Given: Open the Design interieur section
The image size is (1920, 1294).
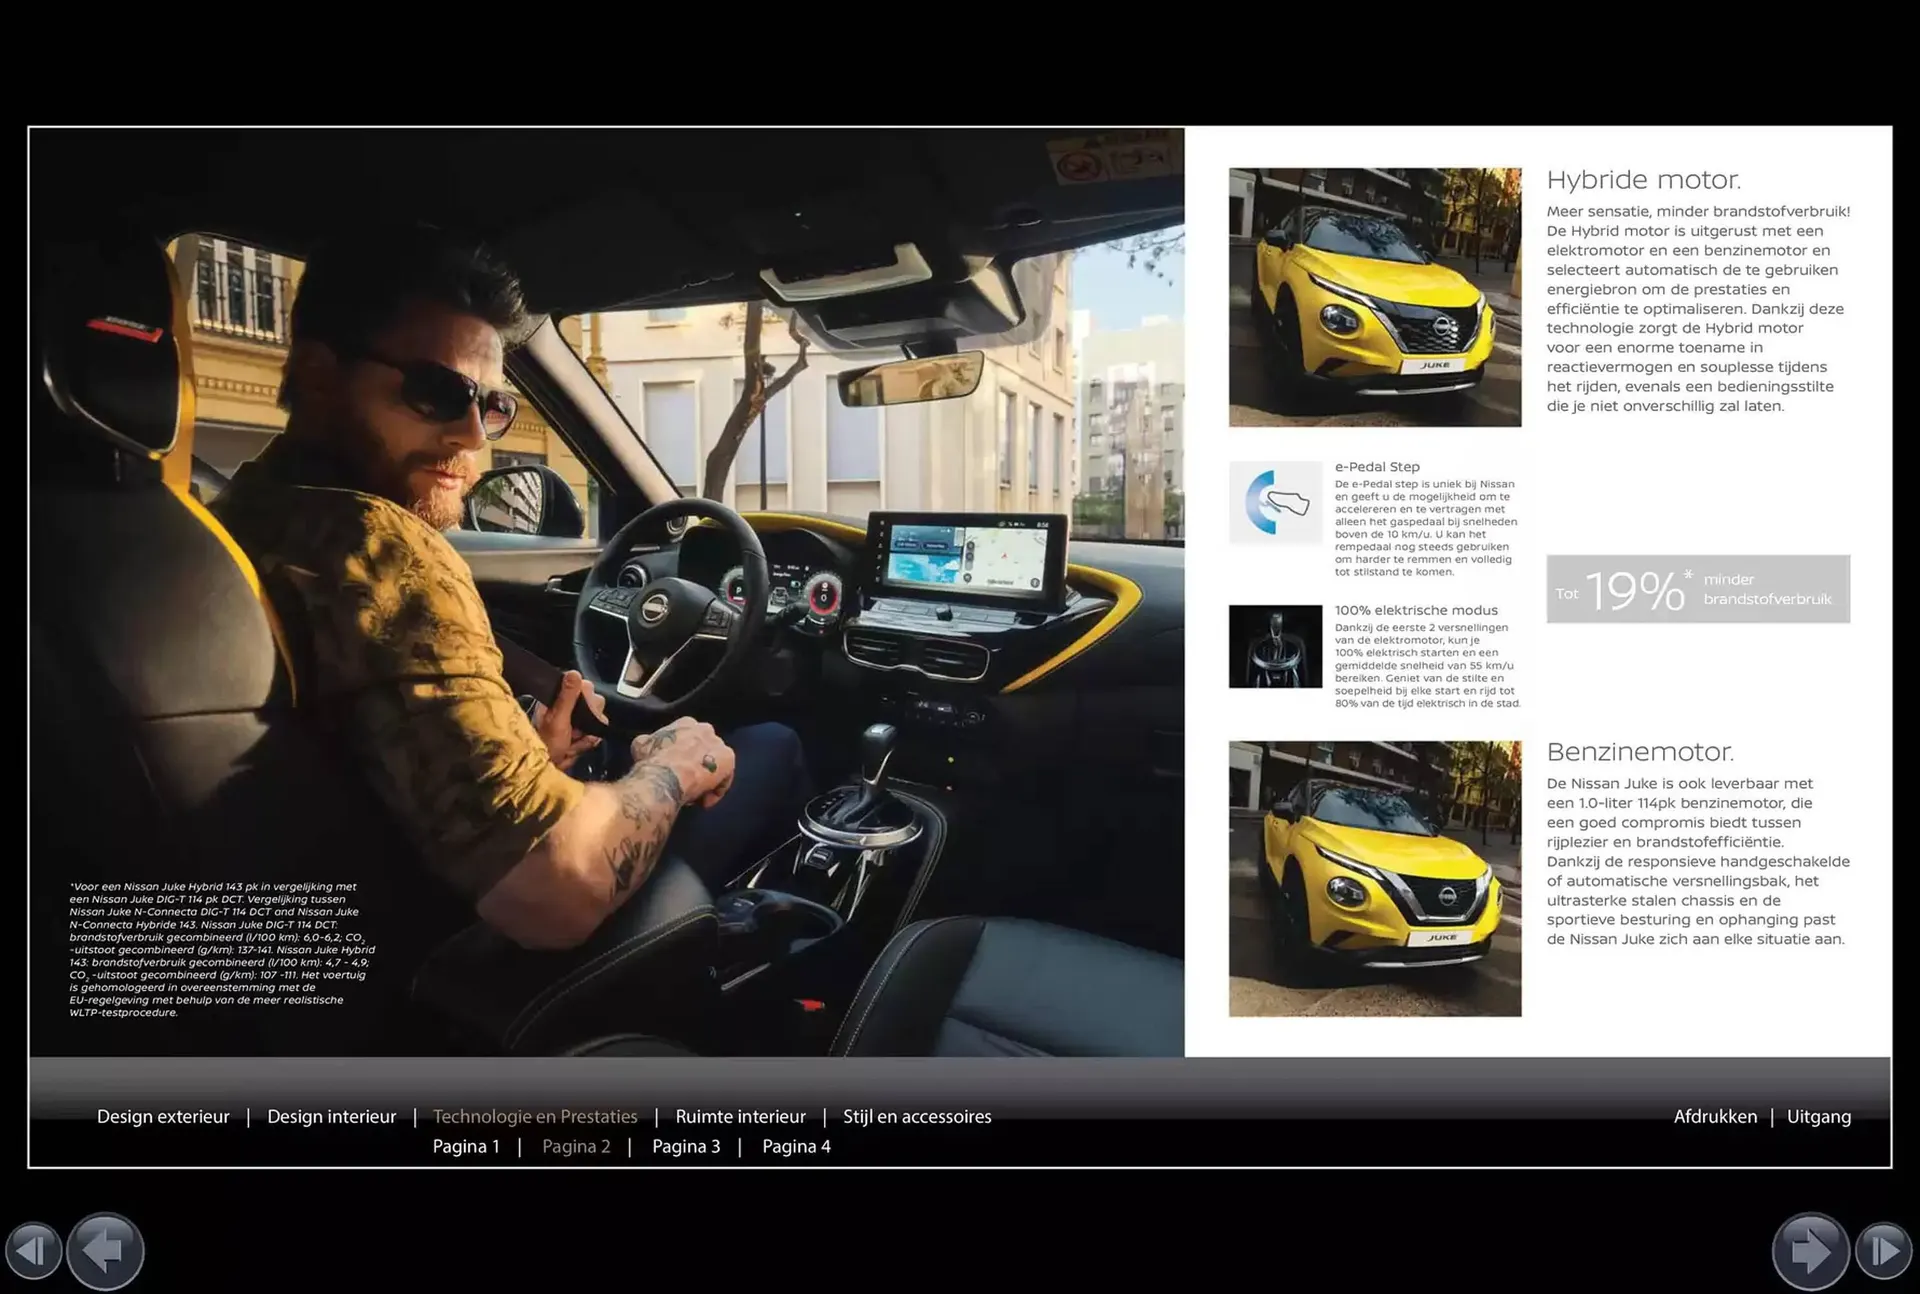Looking at the screenshot, I should click(x=332, y=1117).
